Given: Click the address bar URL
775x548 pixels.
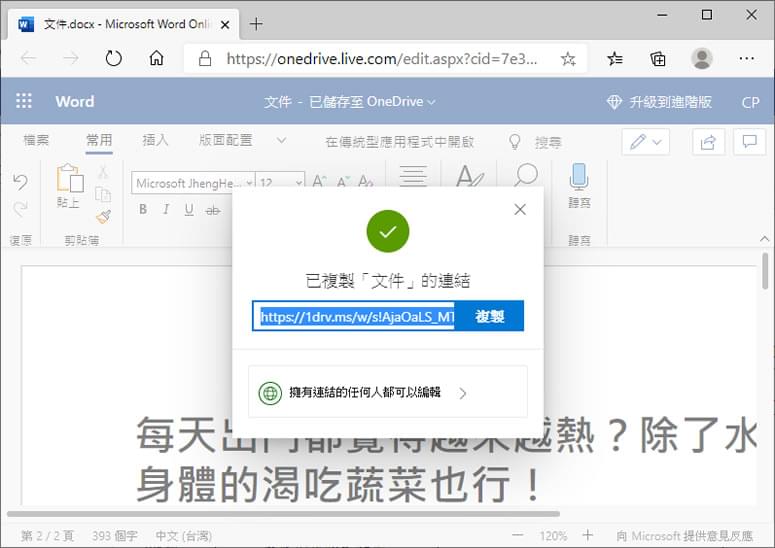Looking at the screenshot, I should click(382, 59).
